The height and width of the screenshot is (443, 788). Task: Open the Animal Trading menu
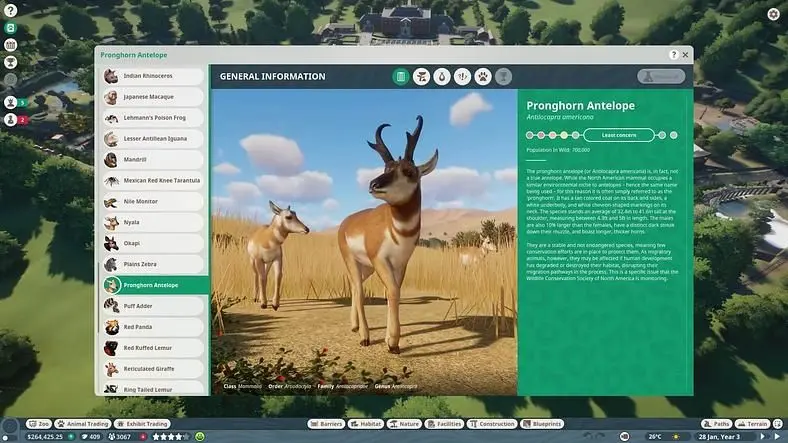point(83,424)
